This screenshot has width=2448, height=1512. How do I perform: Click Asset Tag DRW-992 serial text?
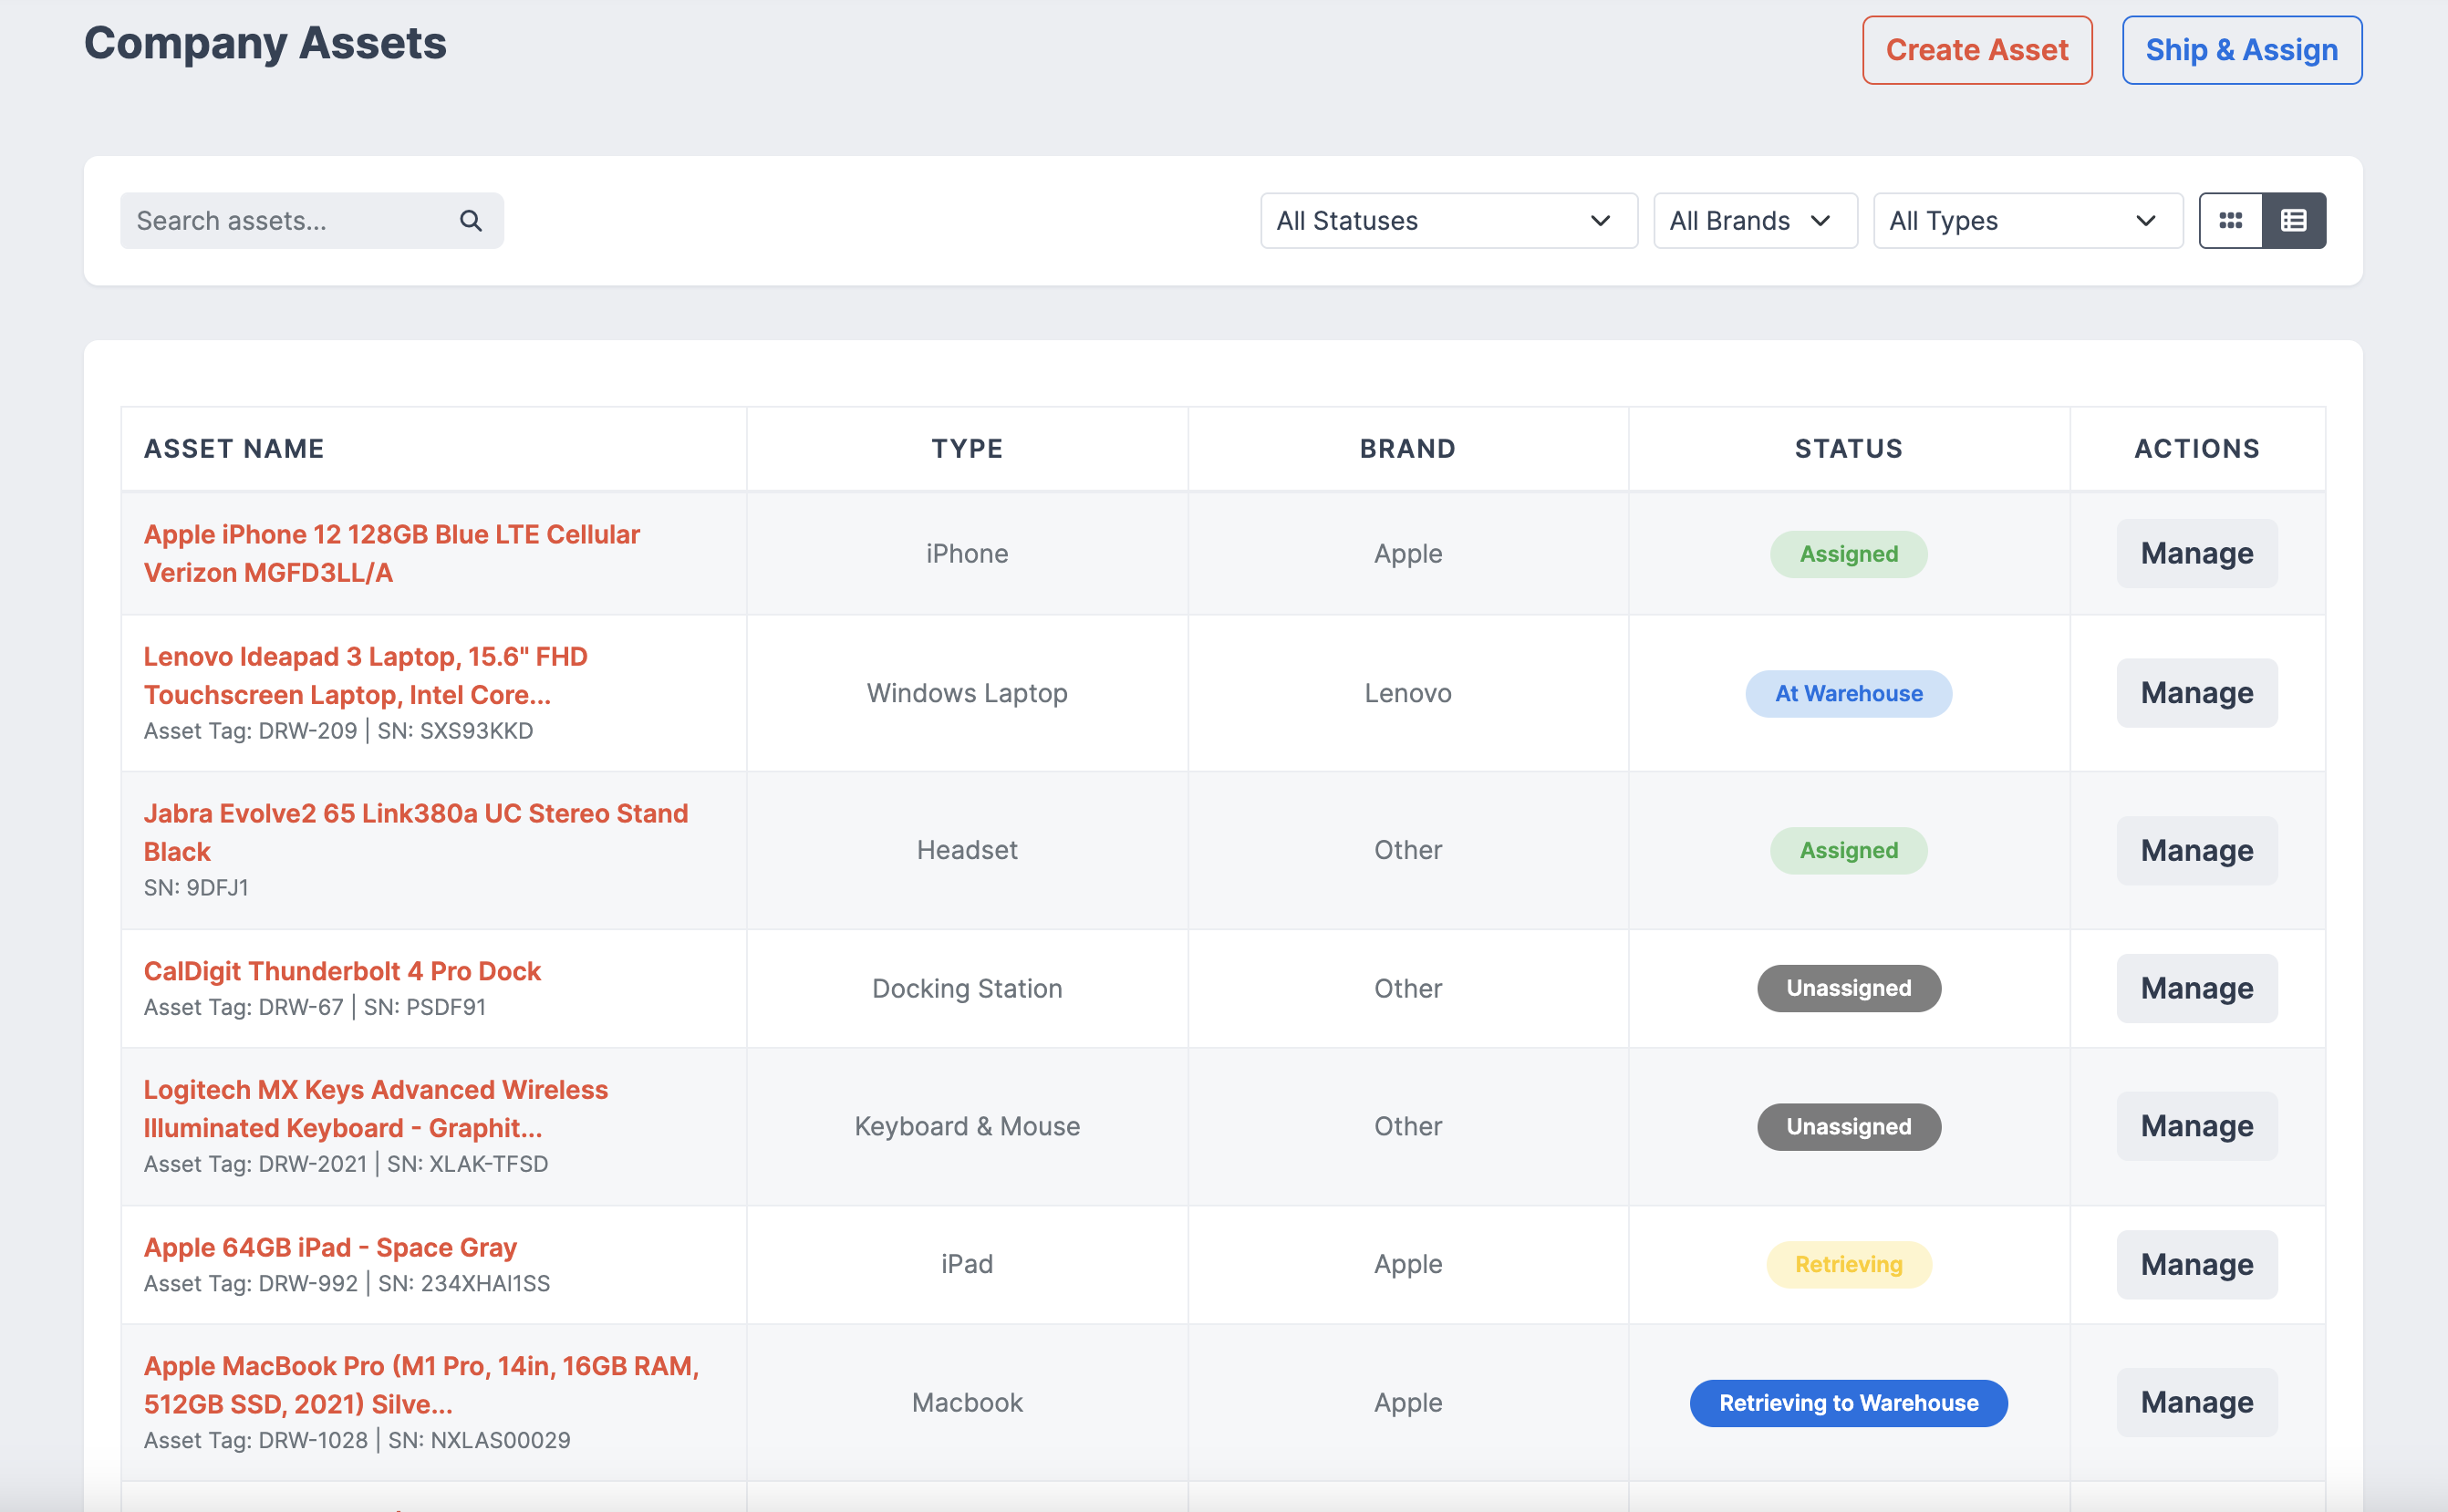click(x=346, y=1283)
